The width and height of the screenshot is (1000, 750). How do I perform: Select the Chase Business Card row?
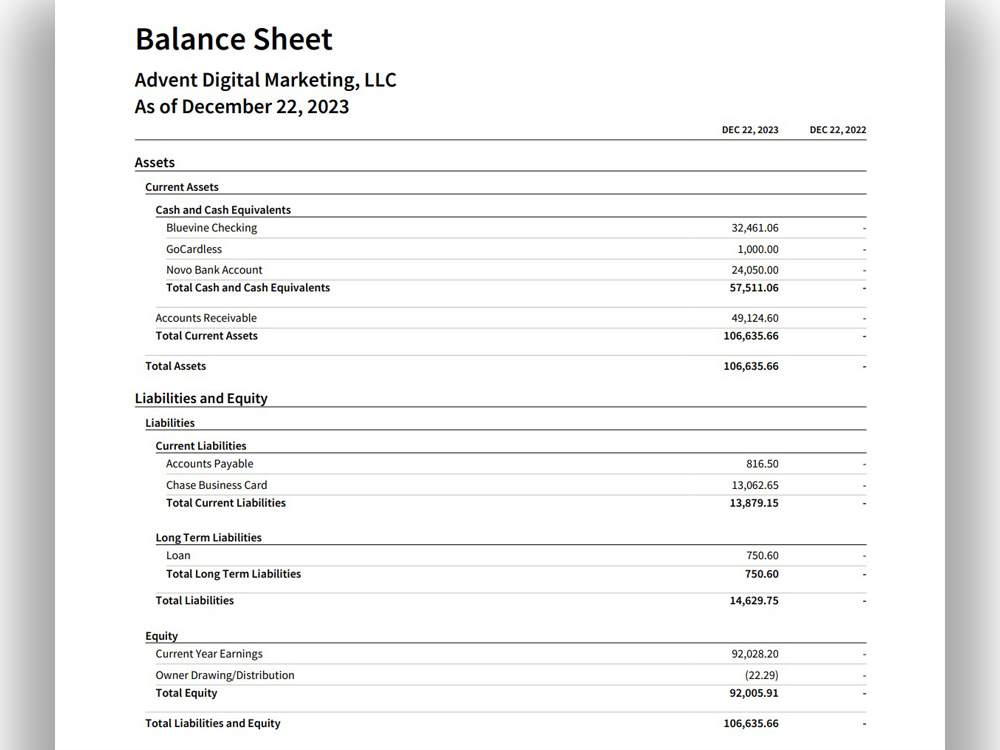(516, 485)
